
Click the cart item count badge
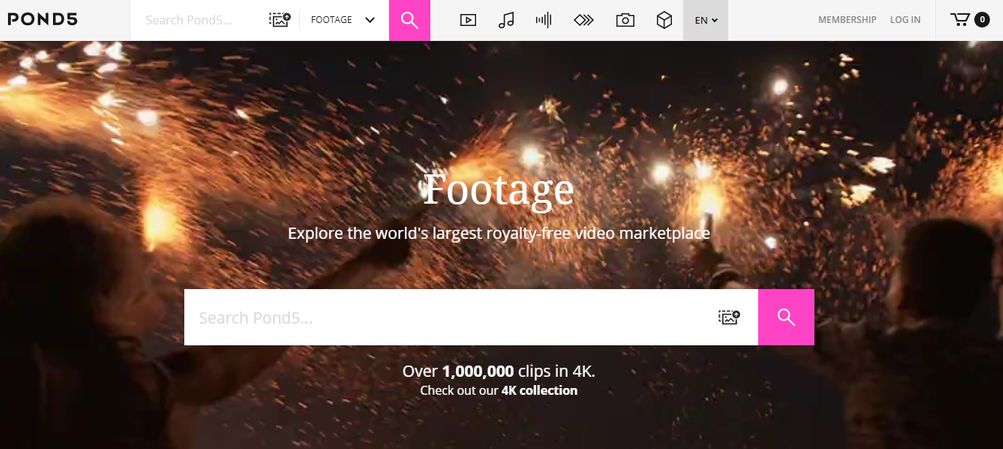tap(982, 20)
